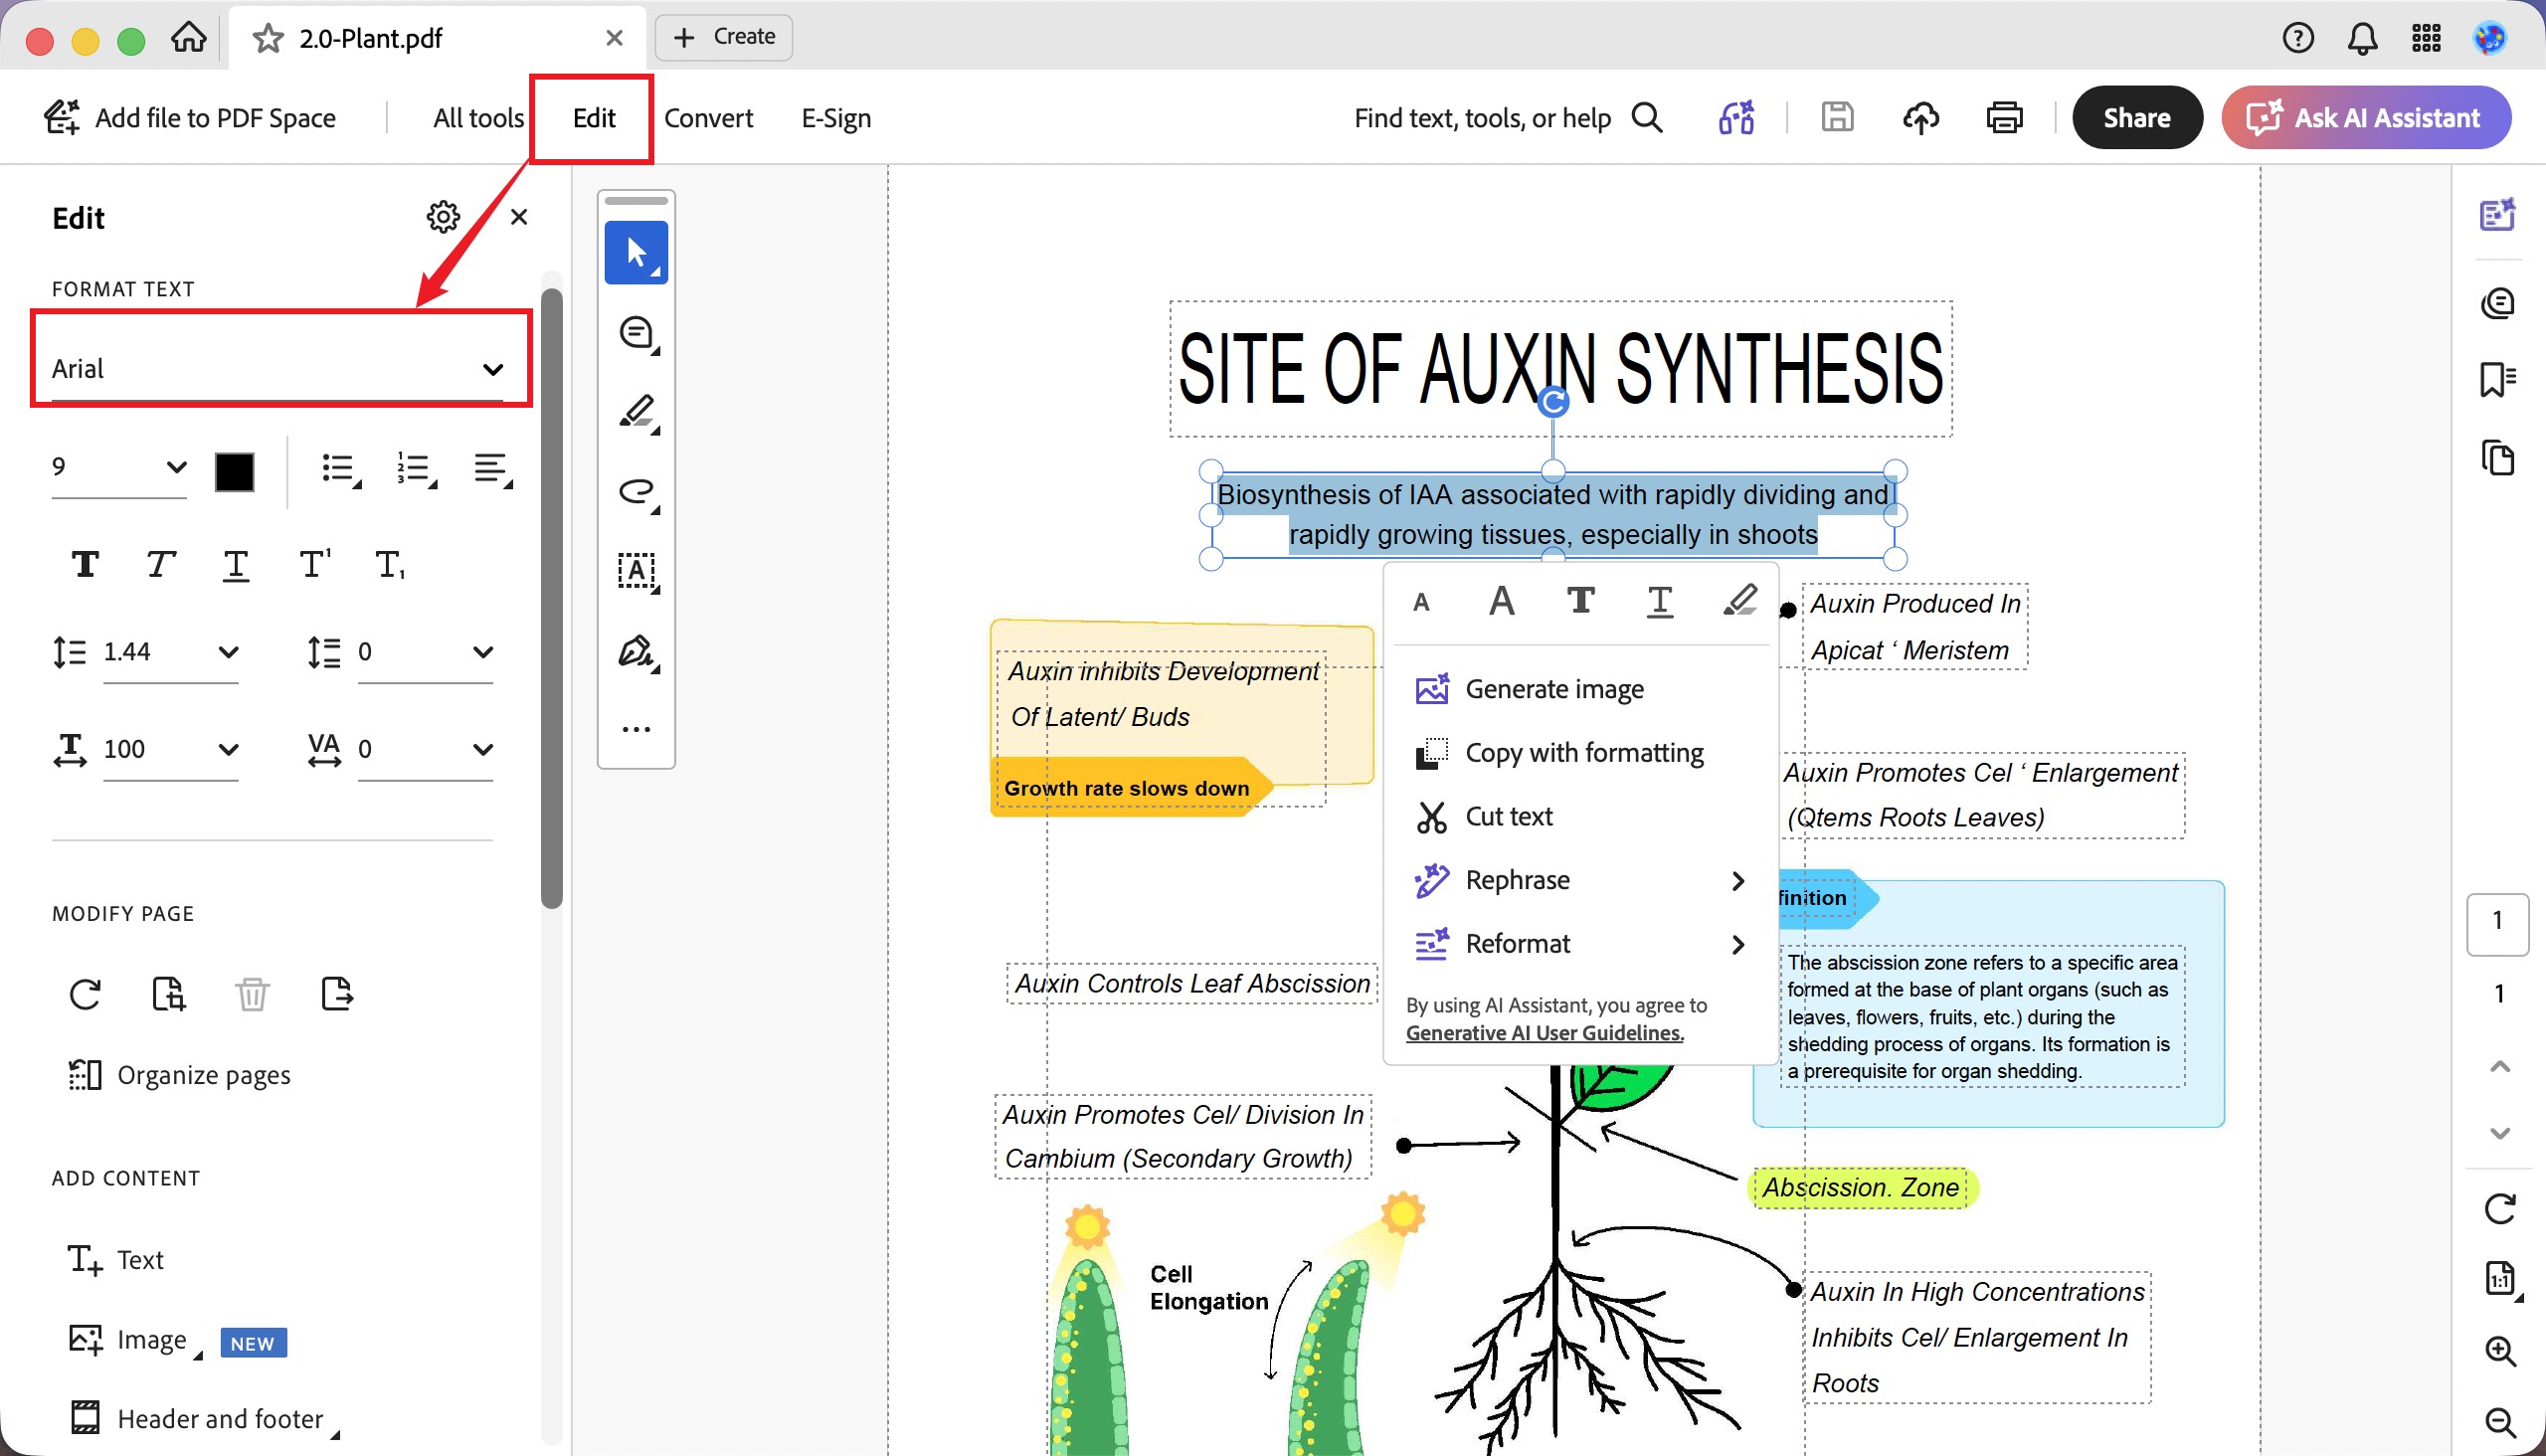Click the Print icon
This screenshot has width=2546, height=1456.
coord(2004,118)
